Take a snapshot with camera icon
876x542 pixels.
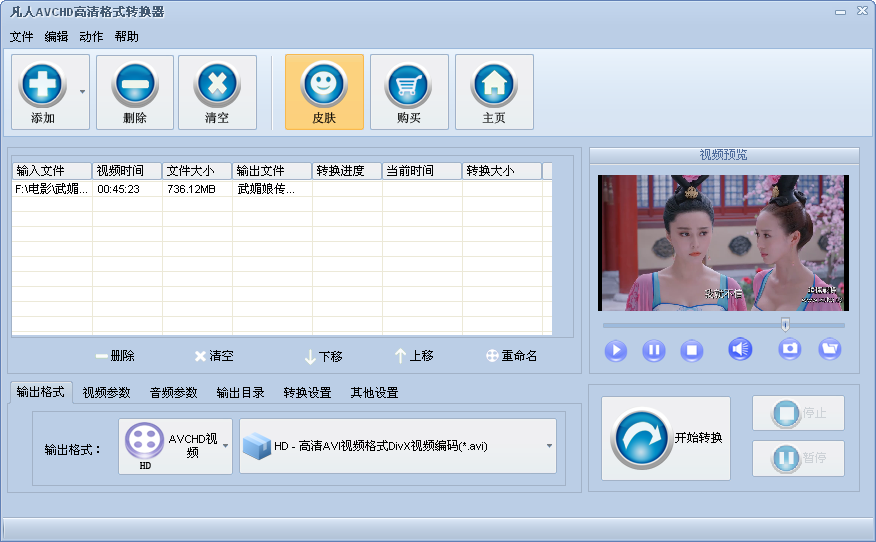[789, 350]
